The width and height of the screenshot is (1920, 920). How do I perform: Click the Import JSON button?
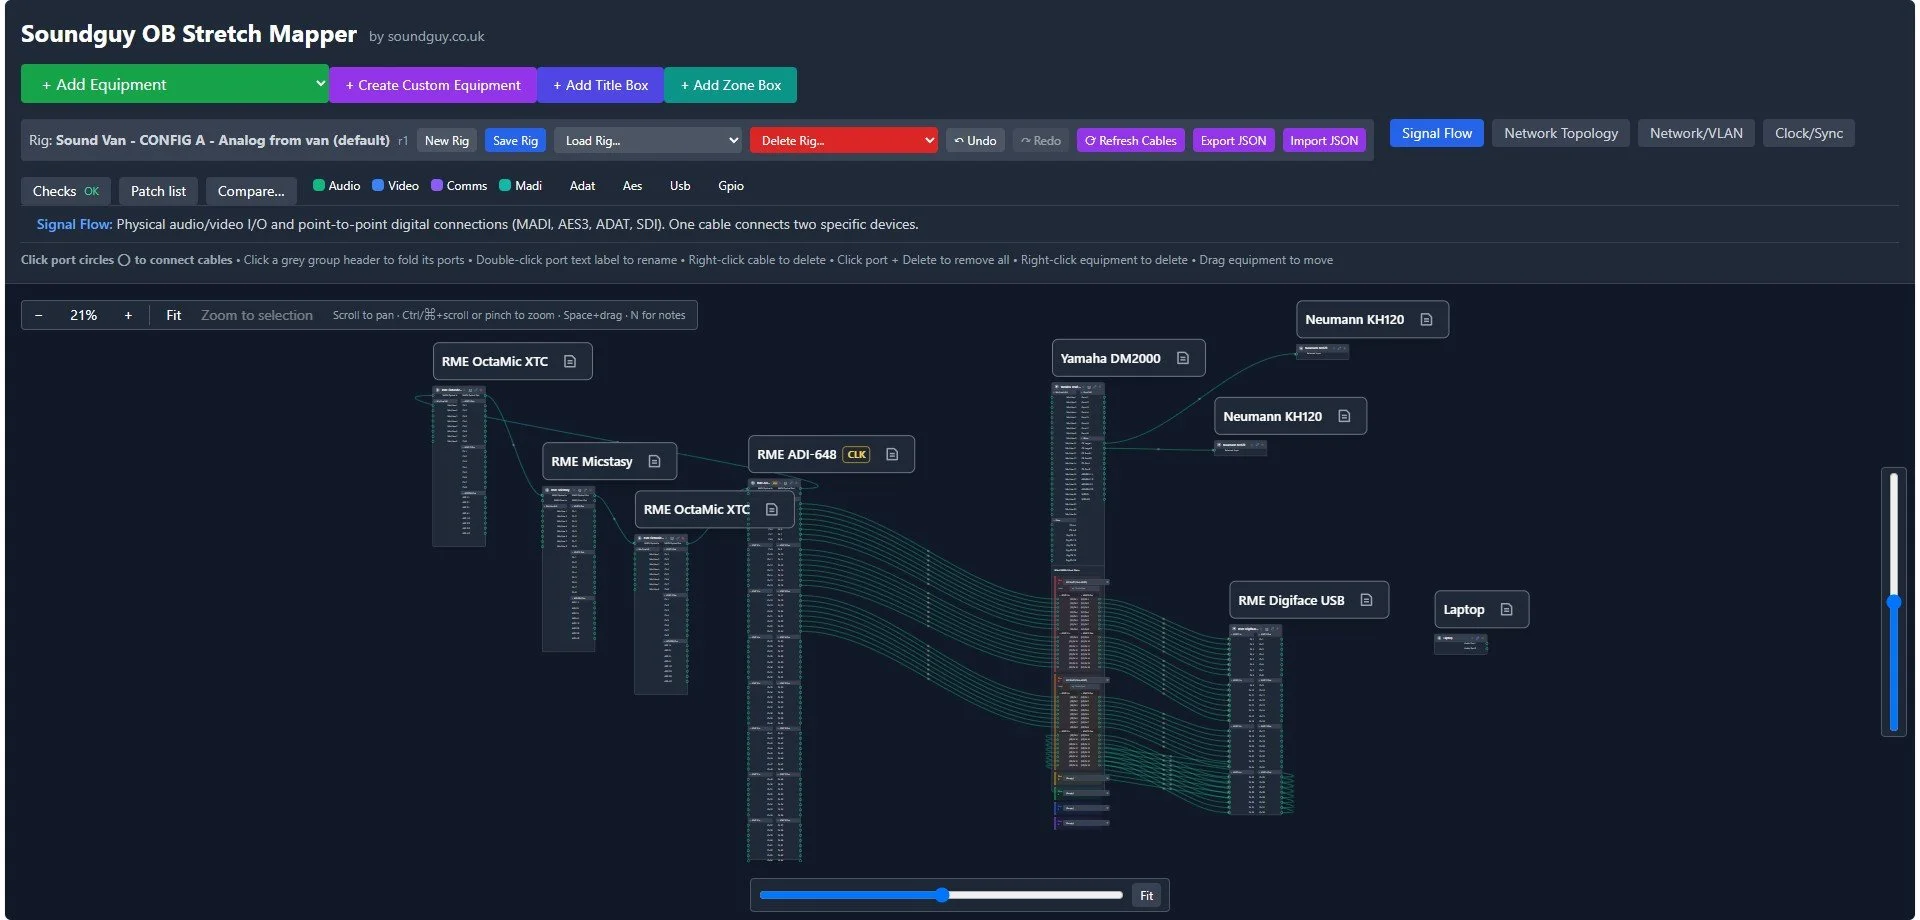1324,140
